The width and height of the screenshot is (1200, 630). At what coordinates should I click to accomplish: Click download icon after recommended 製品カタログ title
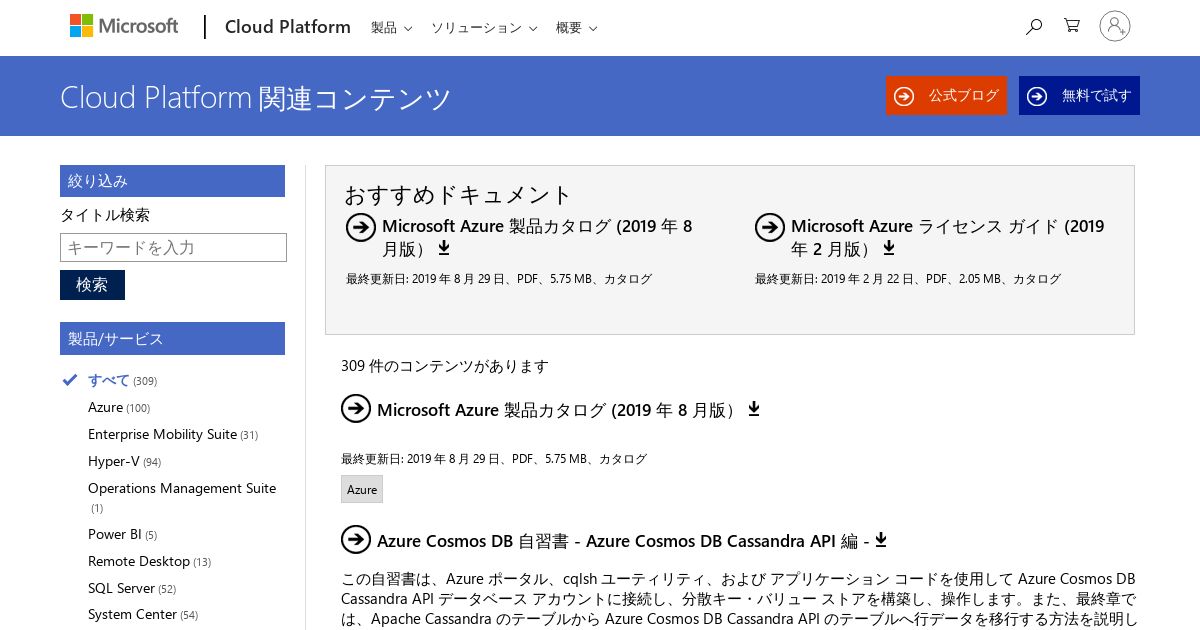(x=444, y=248)
